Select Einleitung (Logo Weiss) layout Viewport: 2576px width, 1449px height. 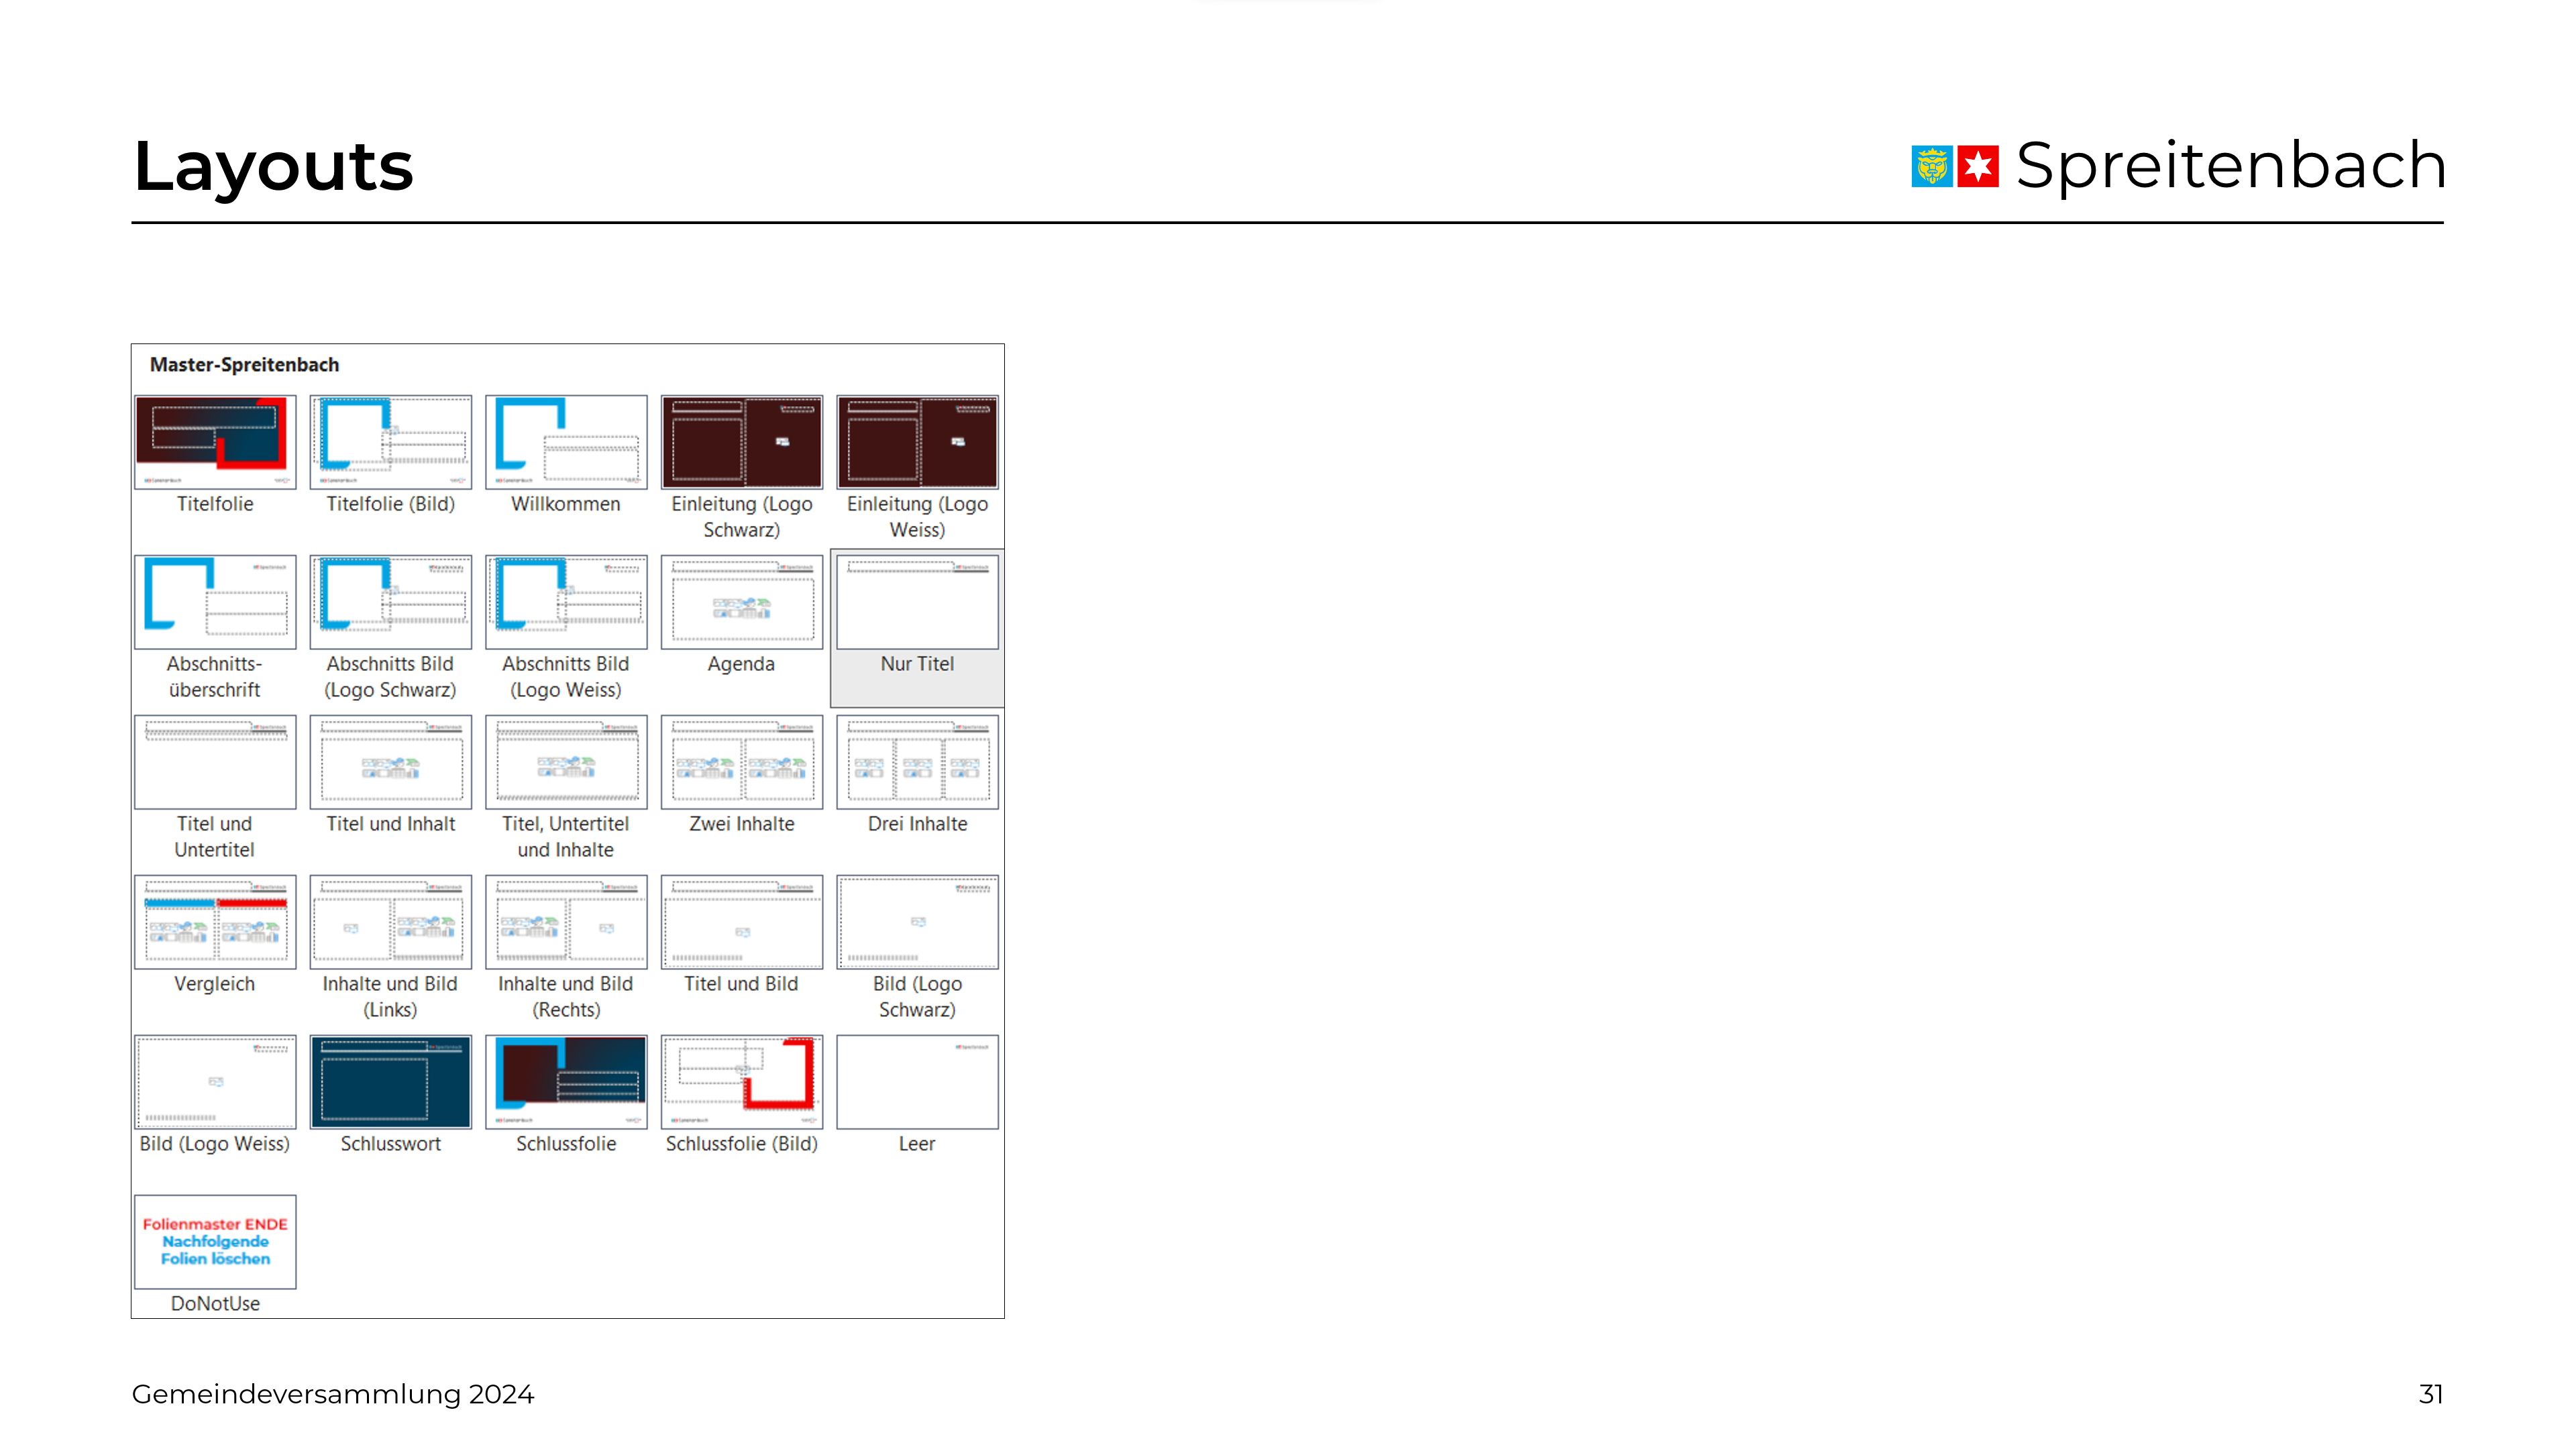pyautogui.click(x=917, y=442)
